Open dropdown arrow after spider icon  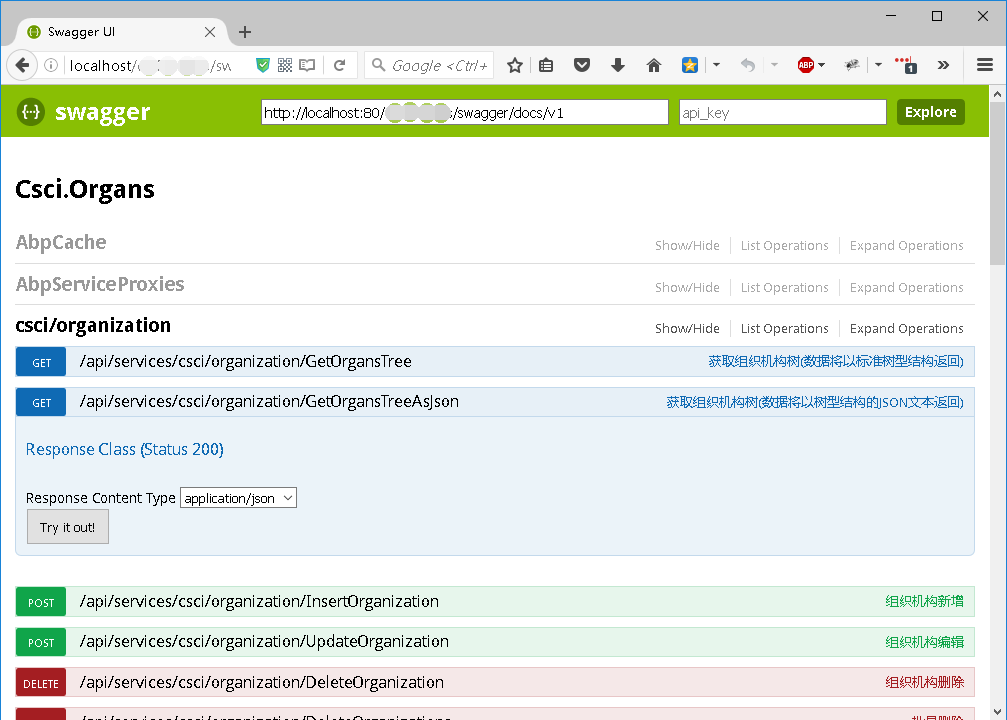point(878,65)
